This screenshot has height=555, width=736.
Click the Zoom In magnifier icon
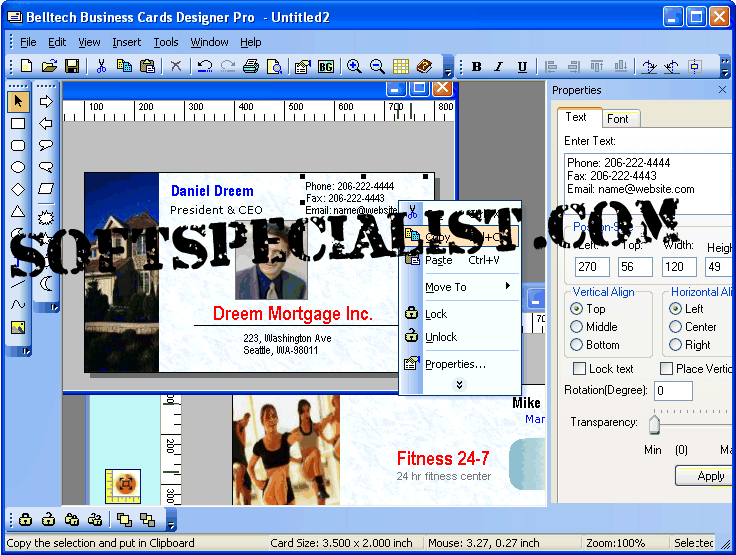click(x=354, y=66)
